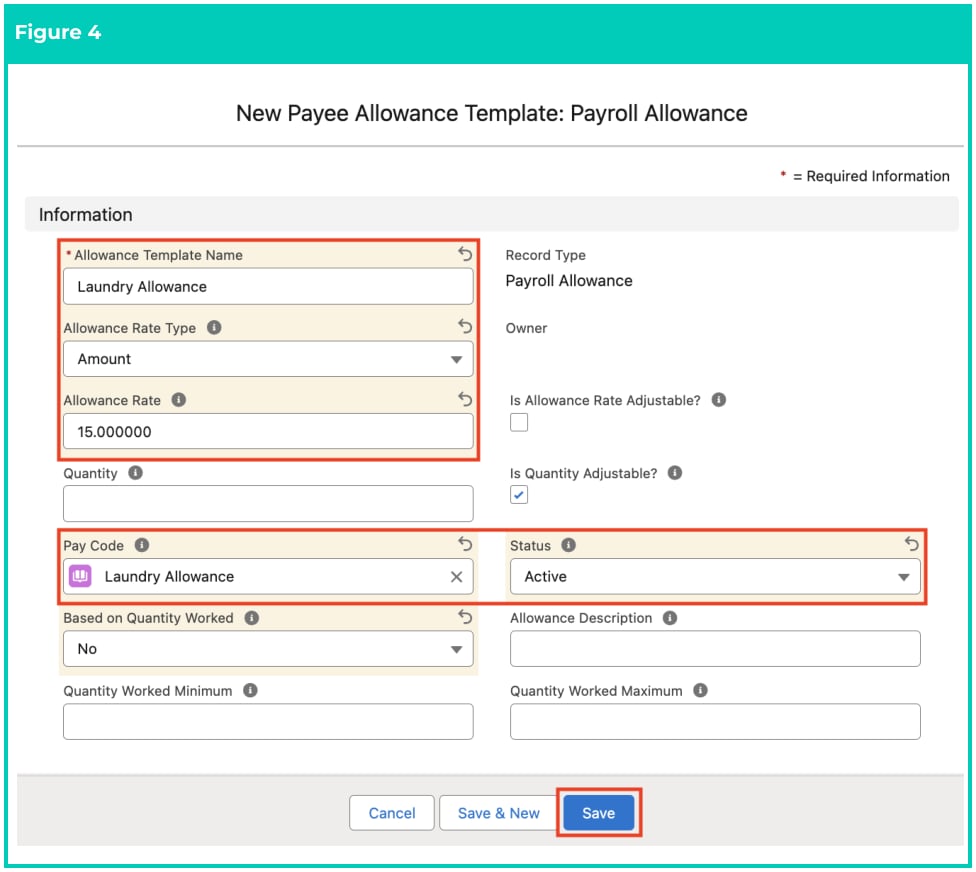976x872 pixels.
Task: Undo changes to Allowance Template Name
Action: click(x=465, y=254)
